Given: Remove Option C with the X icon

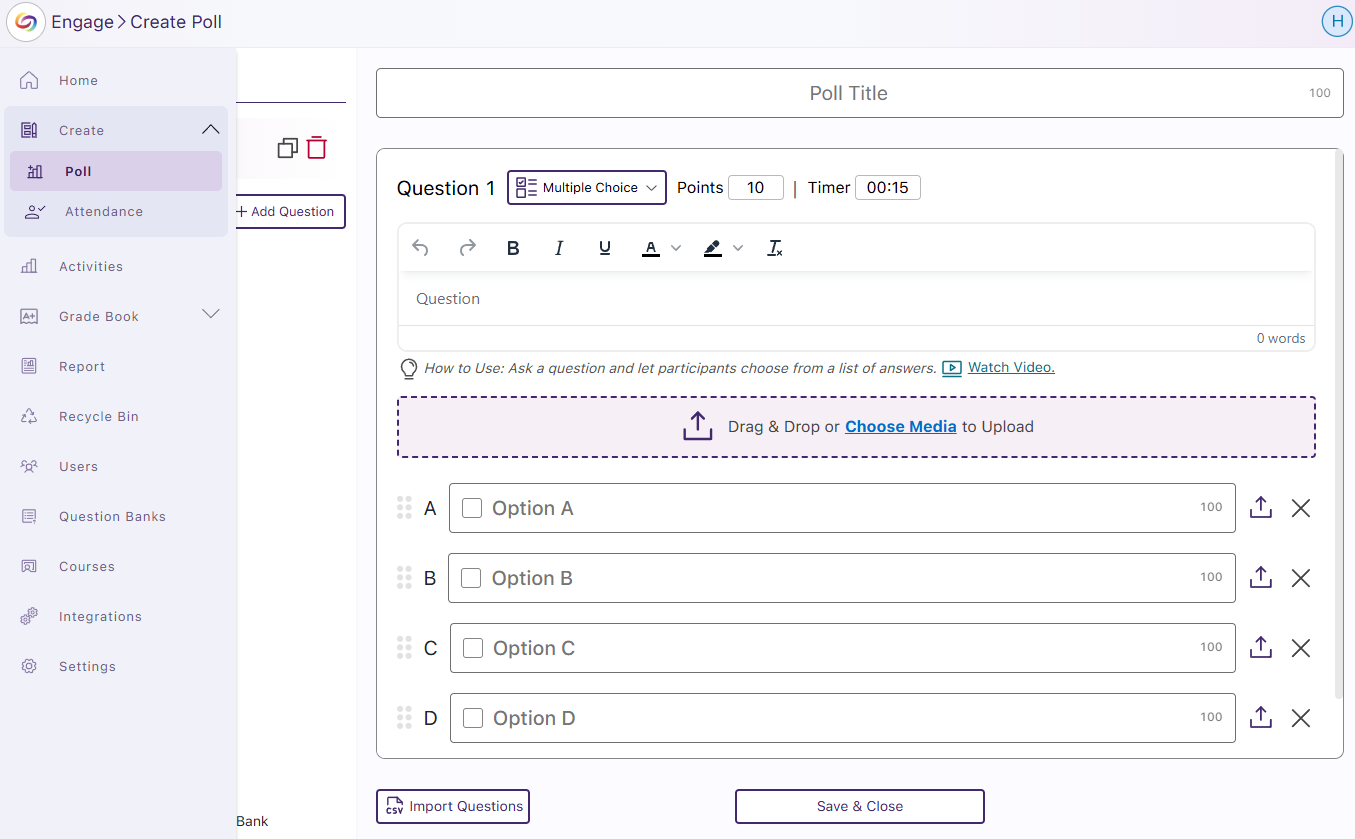Looking at the screenshot, I should click(x=1300, y=648).
